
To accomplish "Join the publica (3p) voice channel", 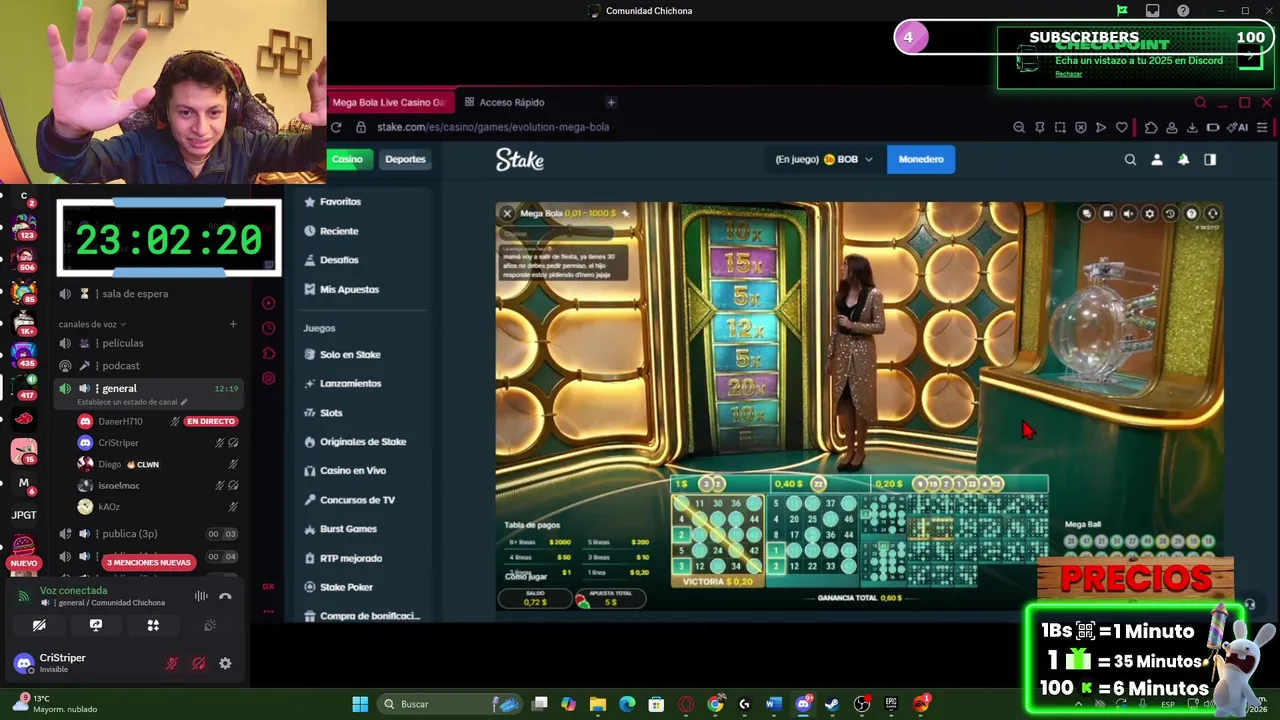I will tap(130, 534).
